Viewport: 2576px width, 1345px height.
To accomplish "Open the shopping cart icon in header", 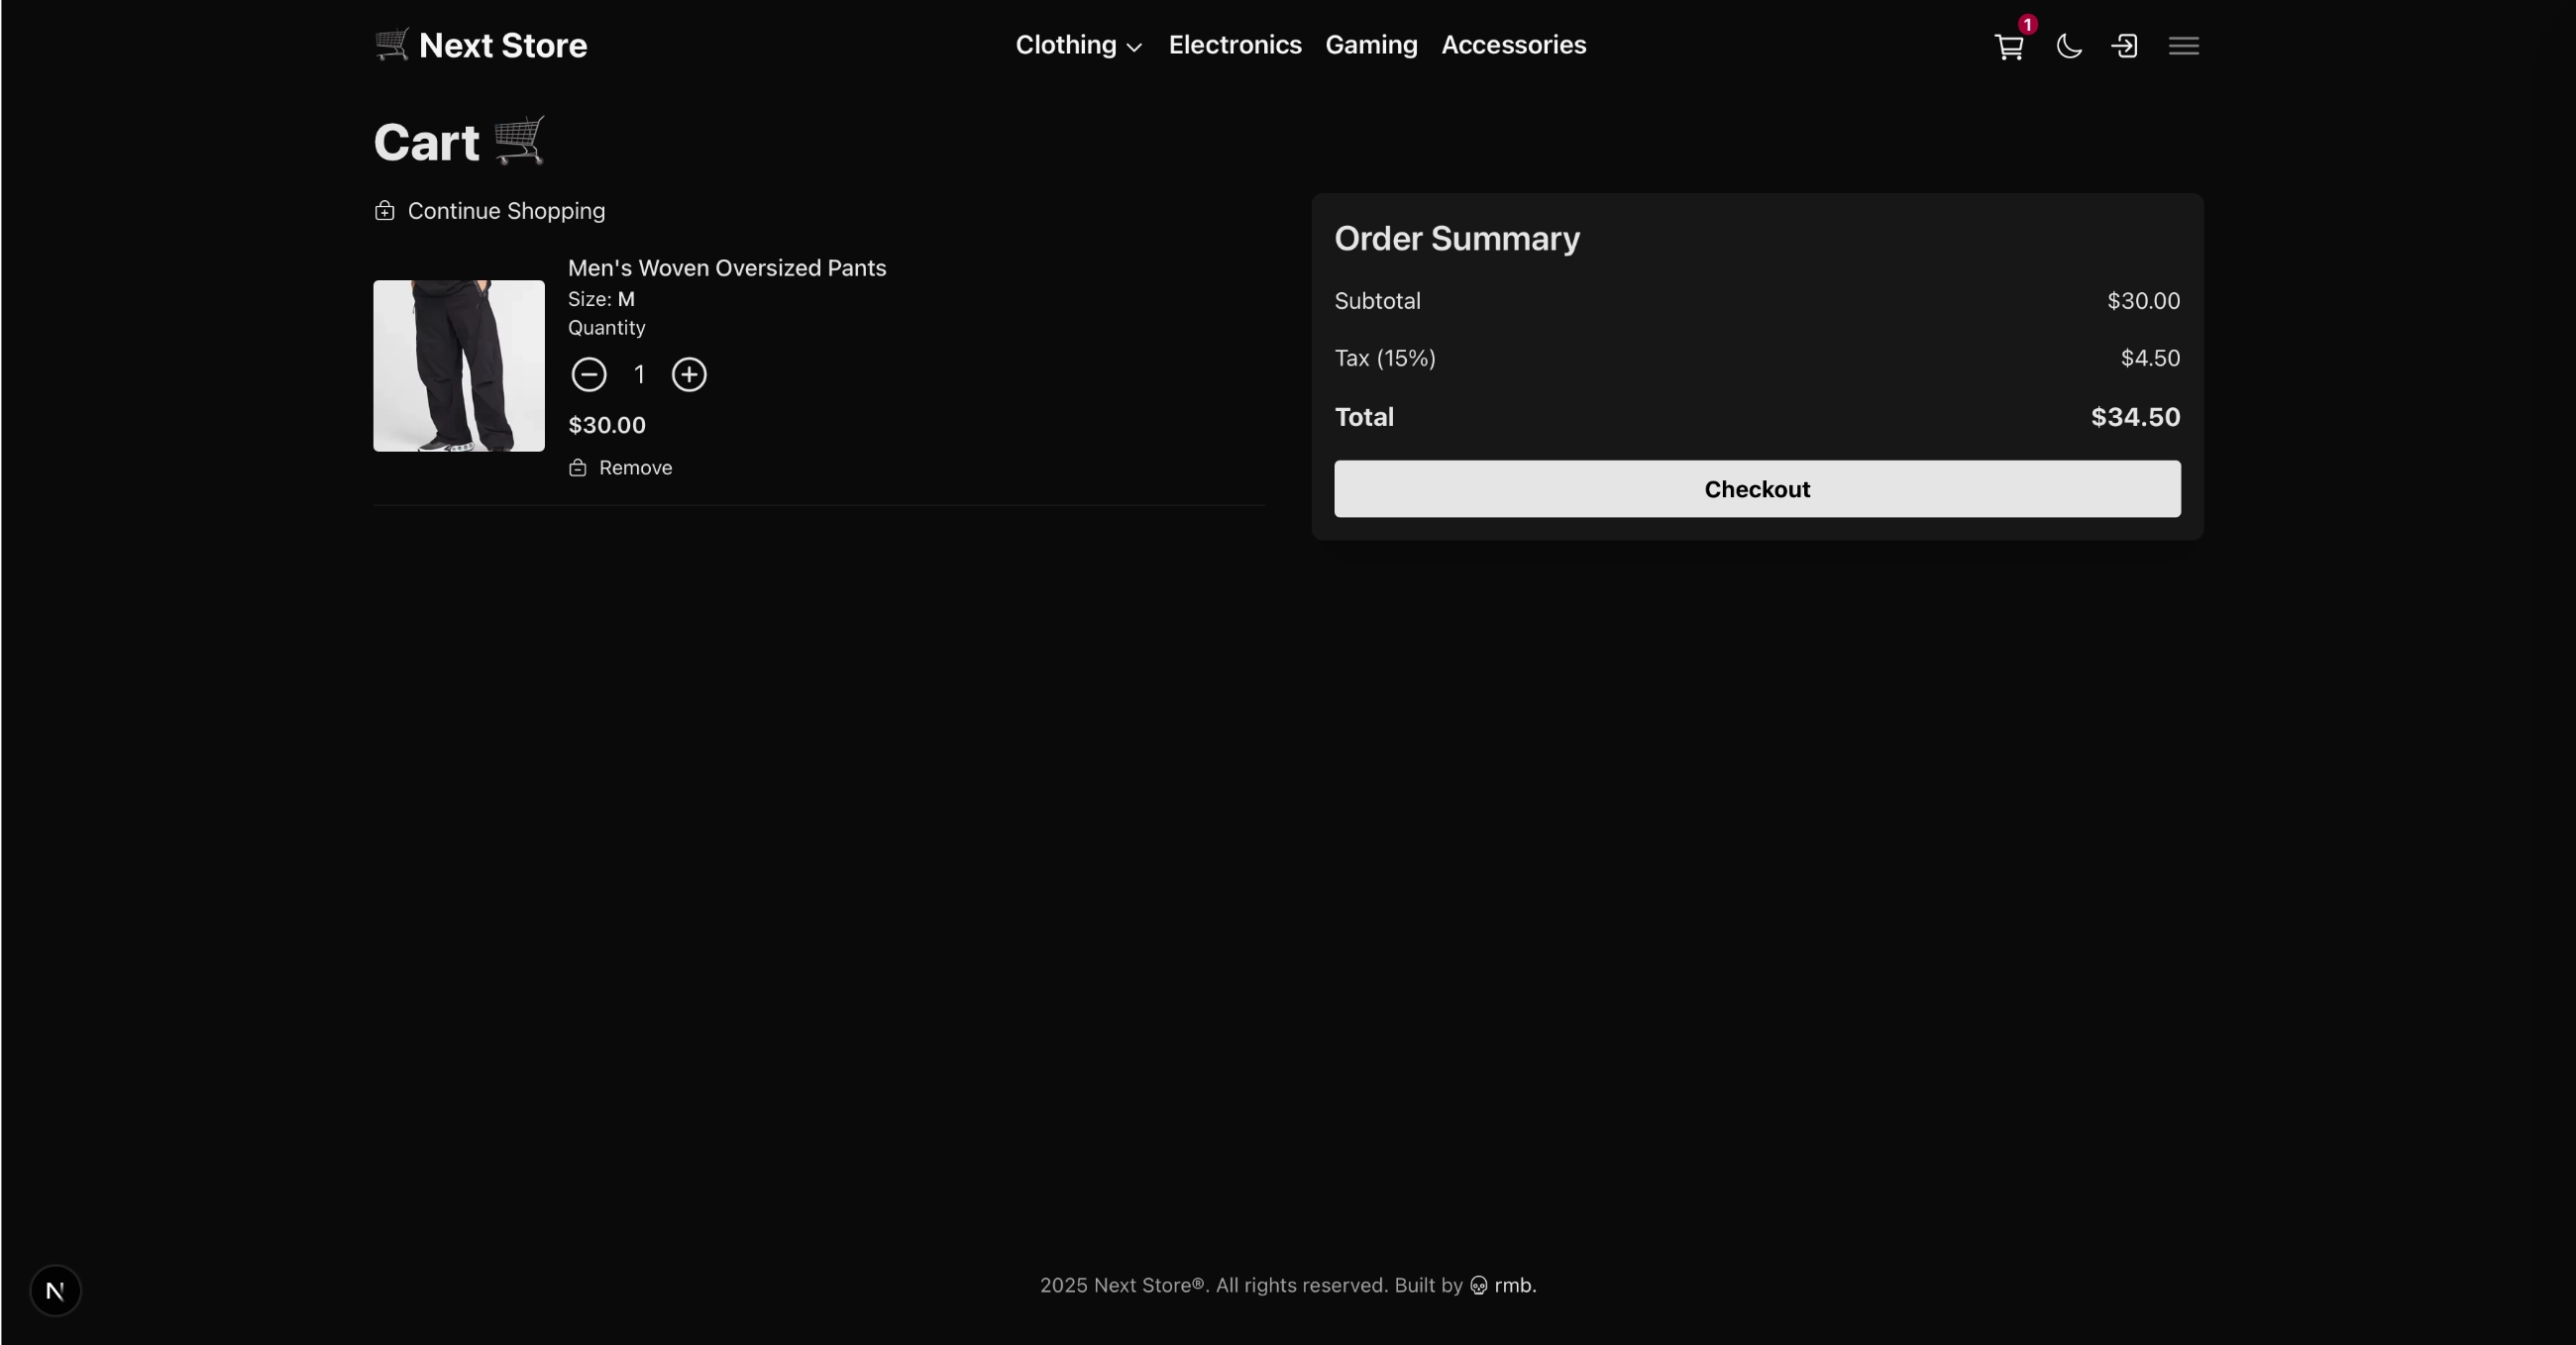I will 2008,46.
